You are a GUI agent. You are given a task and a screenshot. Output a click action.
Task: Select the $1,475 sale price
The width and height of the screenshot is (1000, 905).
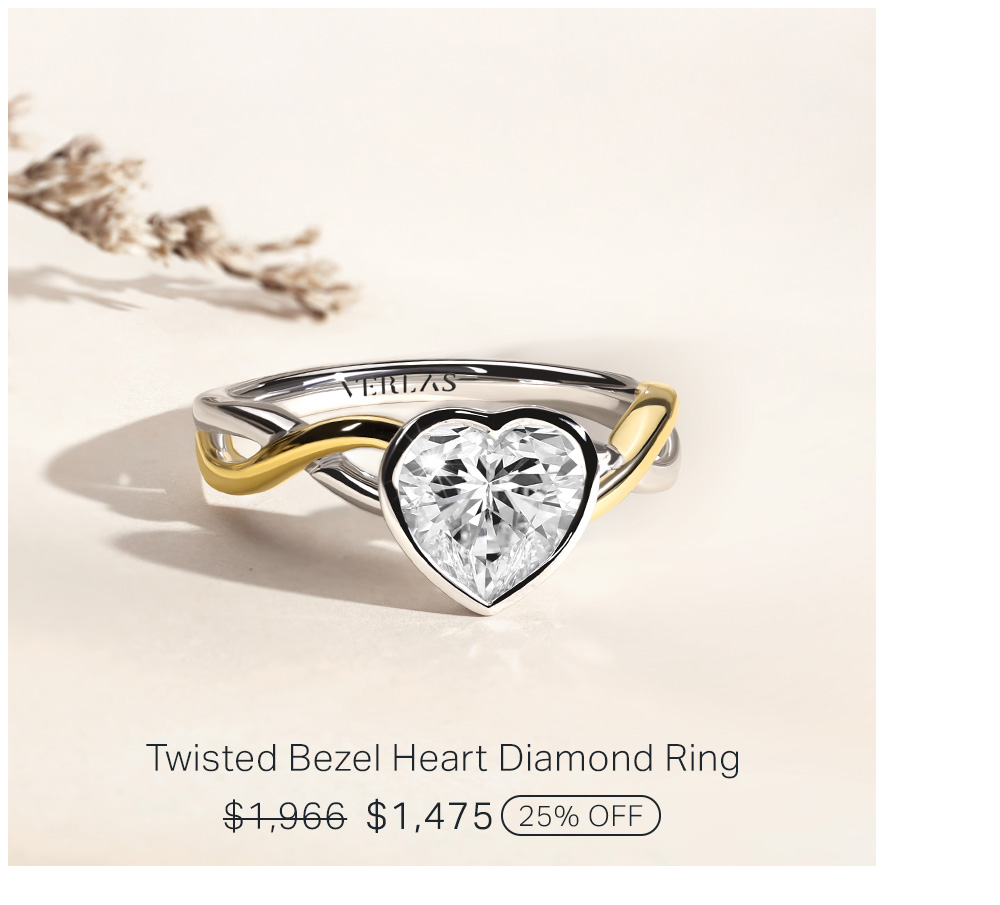430,815
